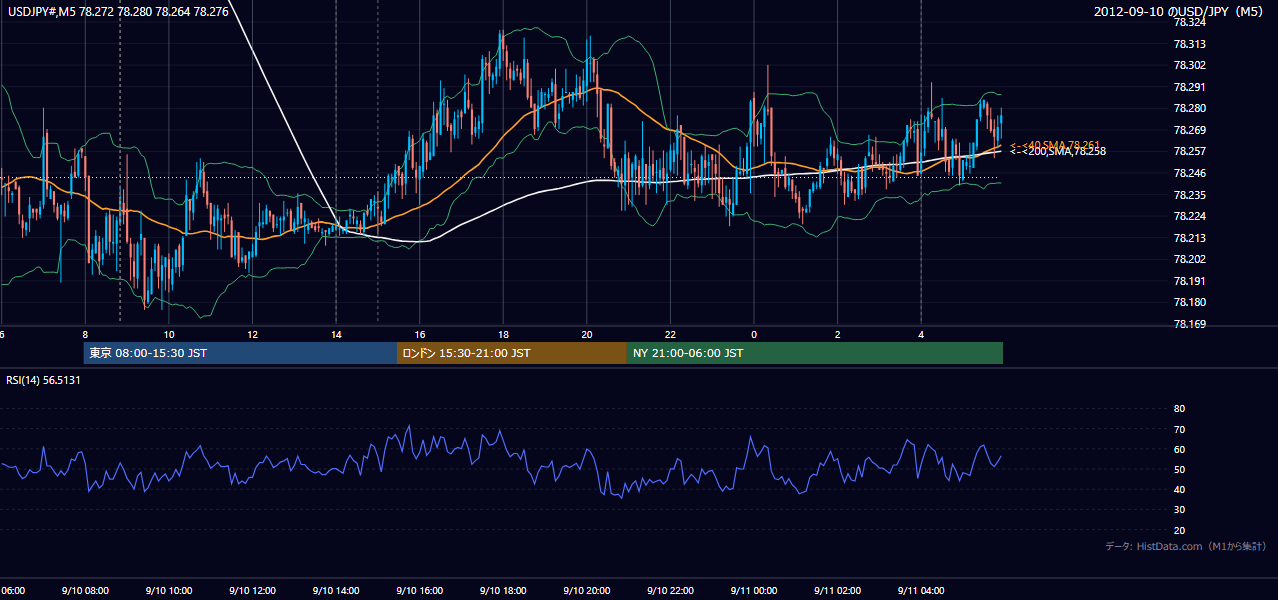Viewport: 1278px width, 600px height.
Task: Click price axis label 78.235
Action: point(1189,195)
